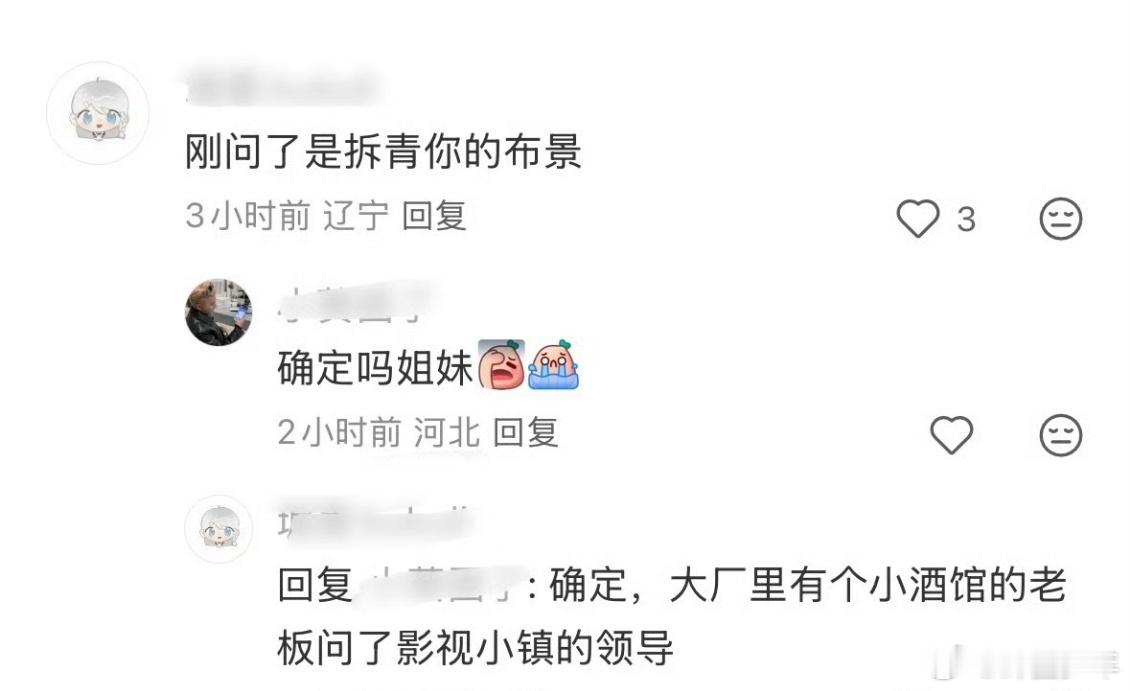Select the reply text '确定吗姐妹'

coord(375,367)
